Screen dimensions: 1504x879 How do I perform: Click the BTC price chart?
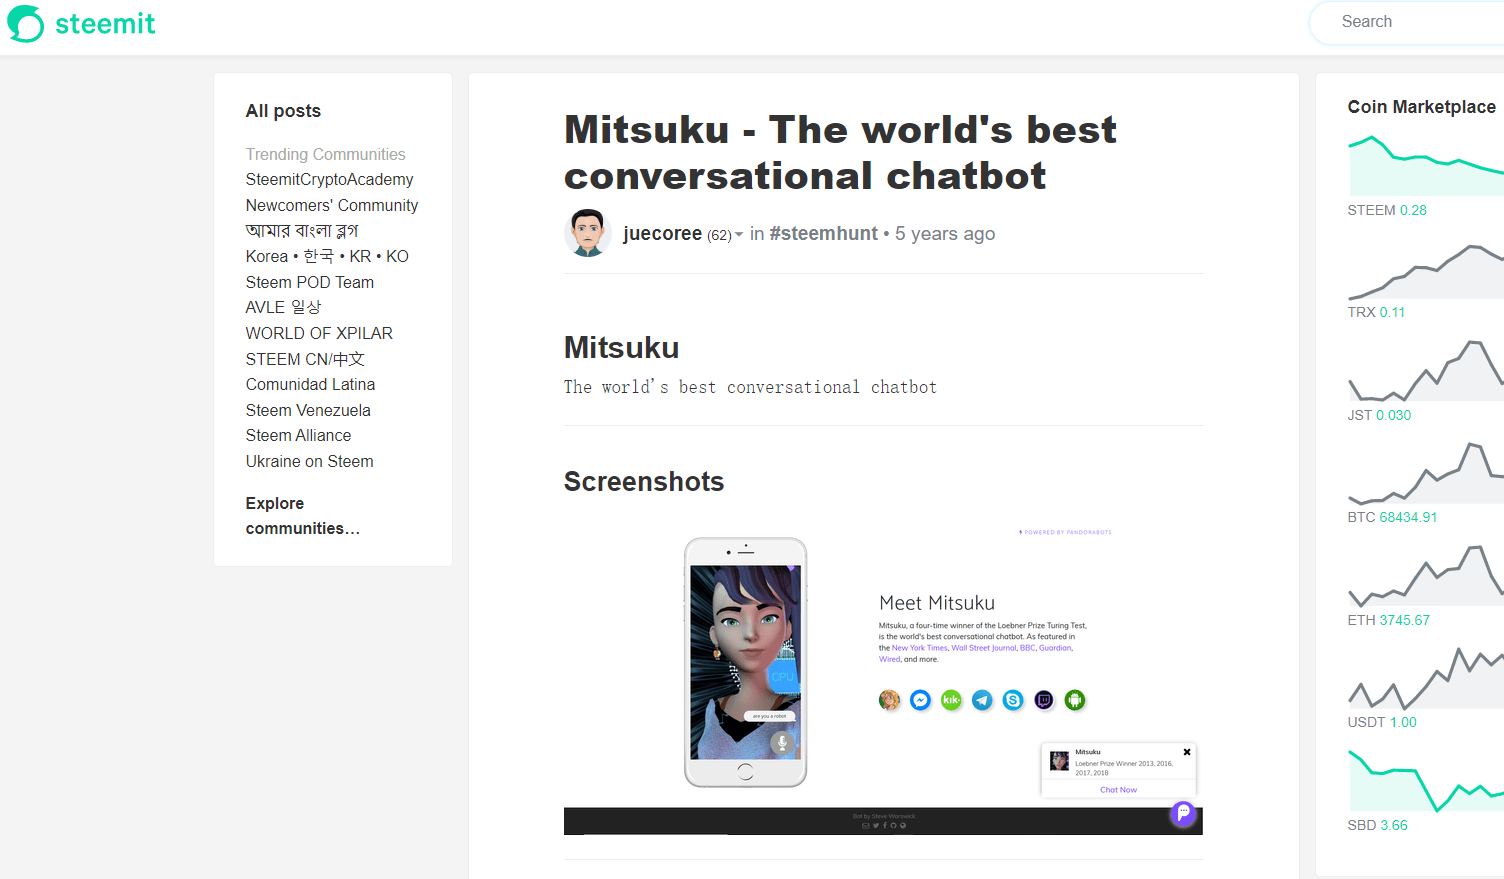[1425, 473]
